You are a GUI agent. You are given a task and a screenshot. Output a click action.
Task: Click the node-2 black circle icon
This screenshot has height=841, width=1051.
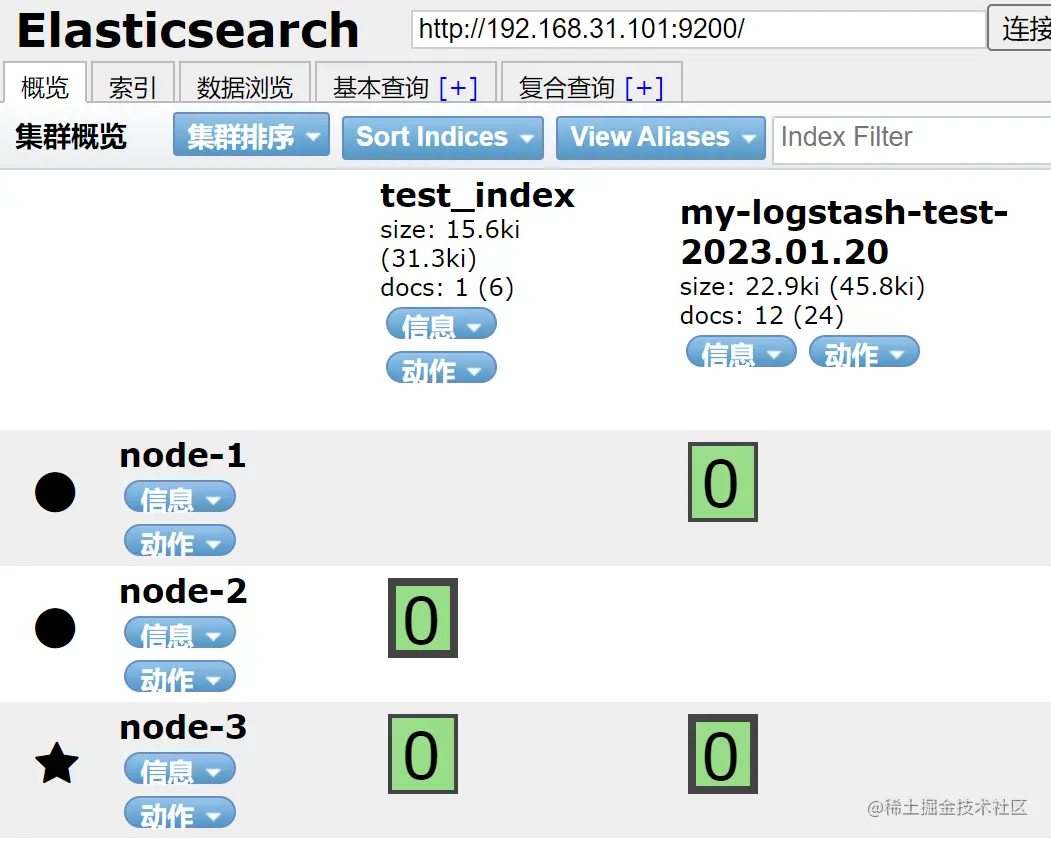click(55, 629)
